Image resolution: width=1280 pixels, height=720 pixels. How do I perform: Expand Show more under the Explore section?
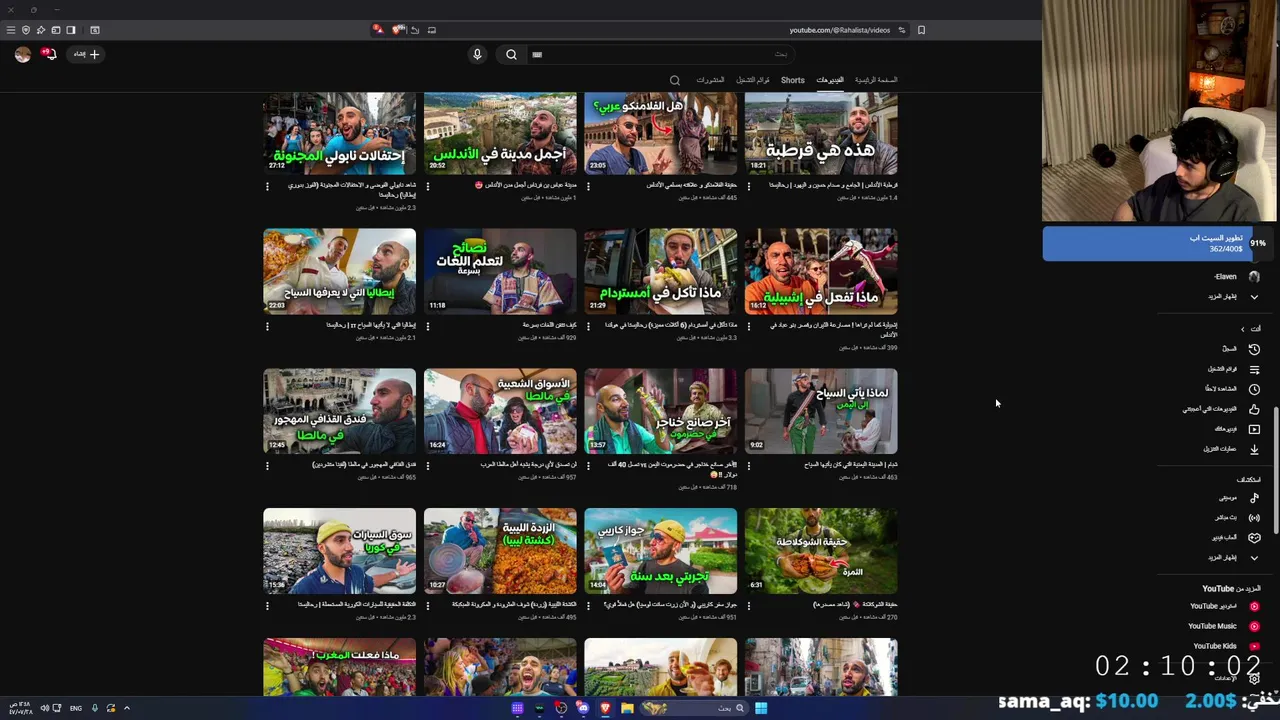(x=1232, y=558)
